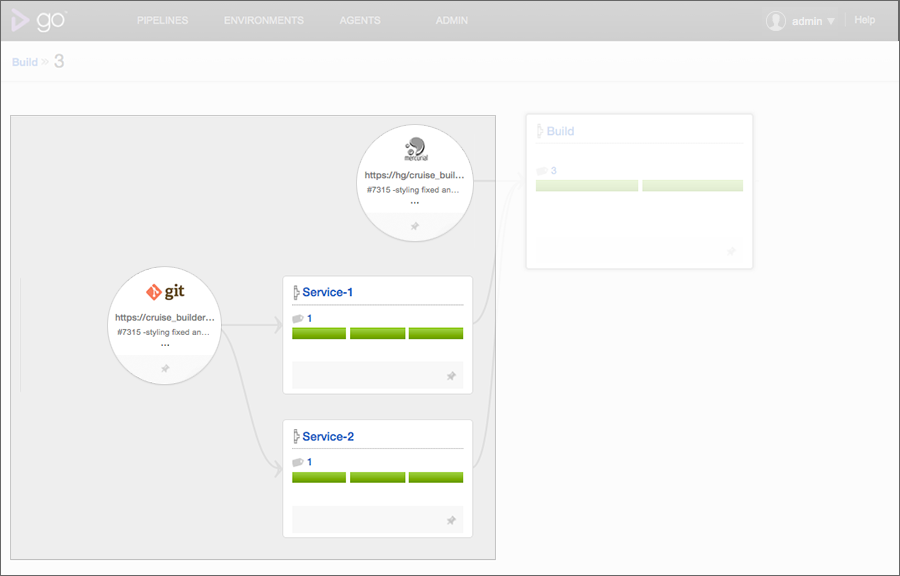900x576 pixels.
Task: Click the Mercurial material logo
Action: pyautogui.click(x=415, y=150)
